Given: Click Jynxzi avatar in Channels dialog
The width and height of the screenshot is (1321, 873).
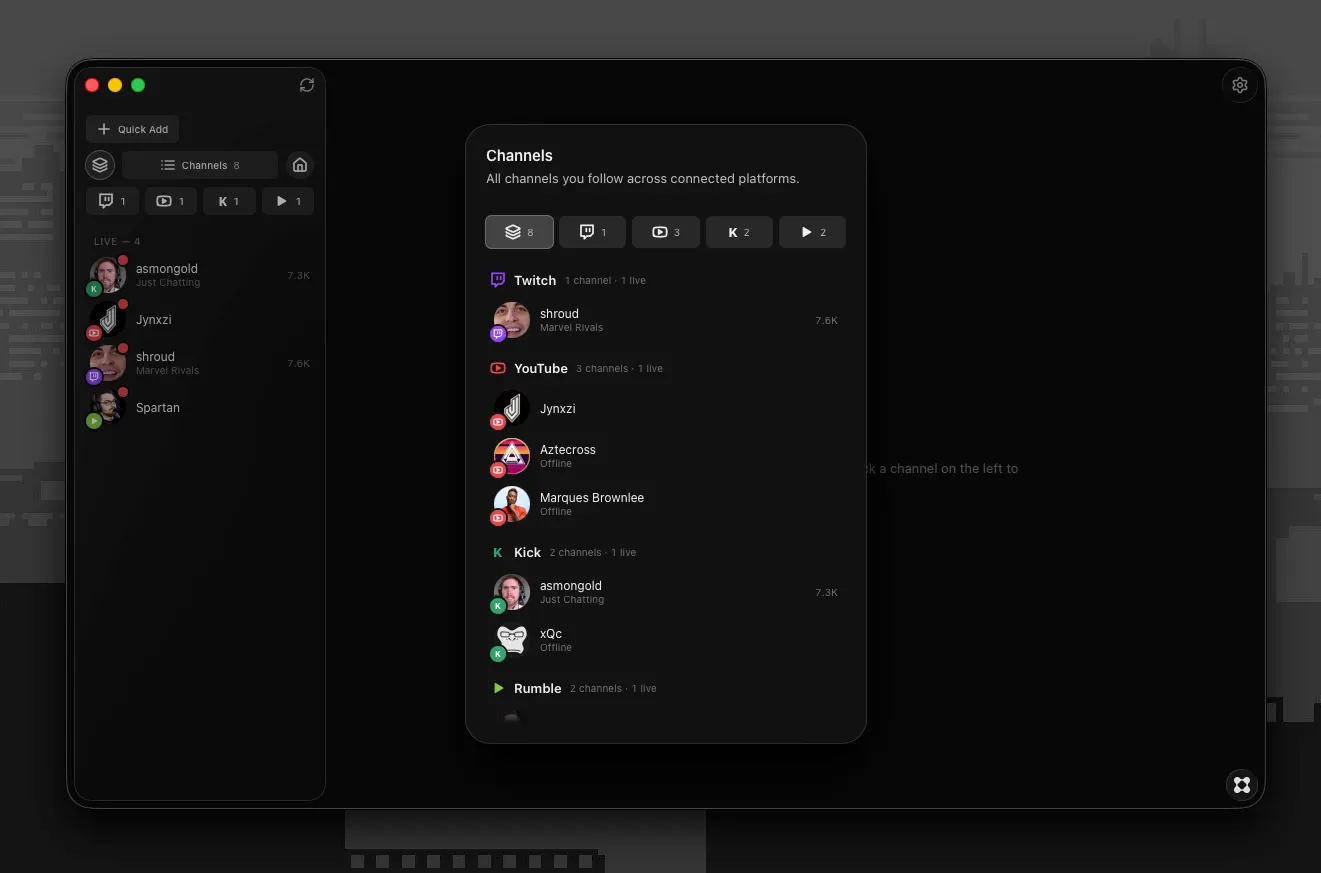Looking at the screenshot, I should tap(511, 408).
